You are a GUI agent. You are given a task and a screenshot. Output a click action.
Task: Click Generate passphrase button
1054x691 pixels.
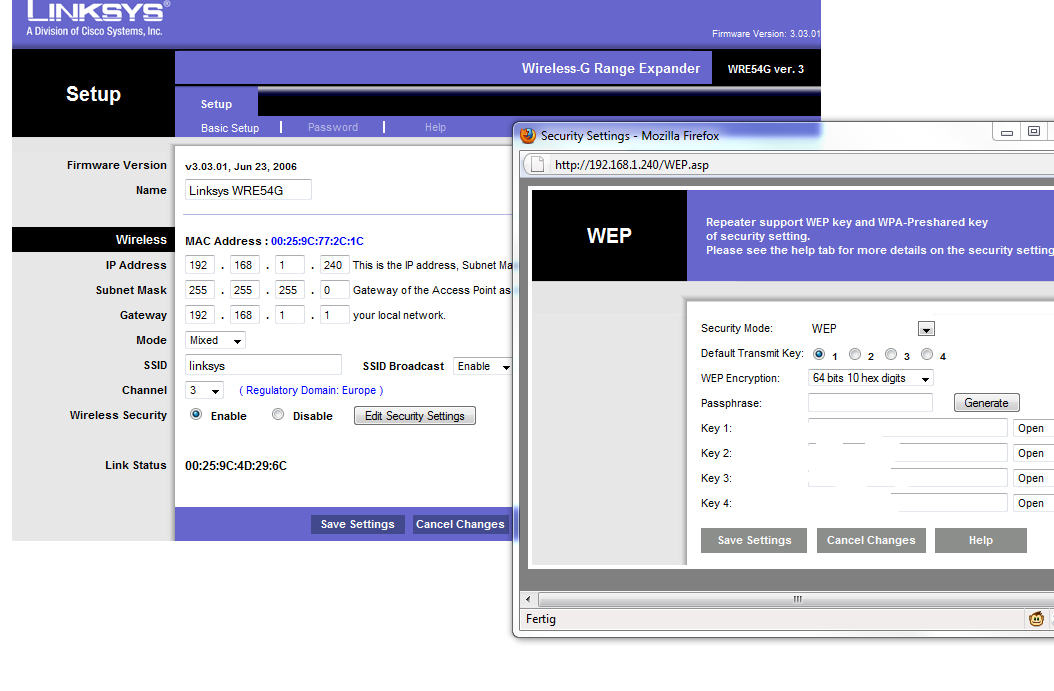pyautogui.click(x=987, y=403)
